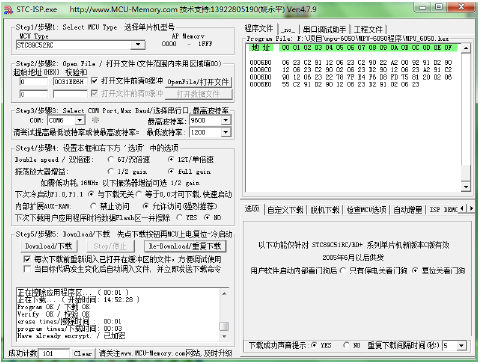
Task: Click the COM port status indicator icon
Action: 95,120
